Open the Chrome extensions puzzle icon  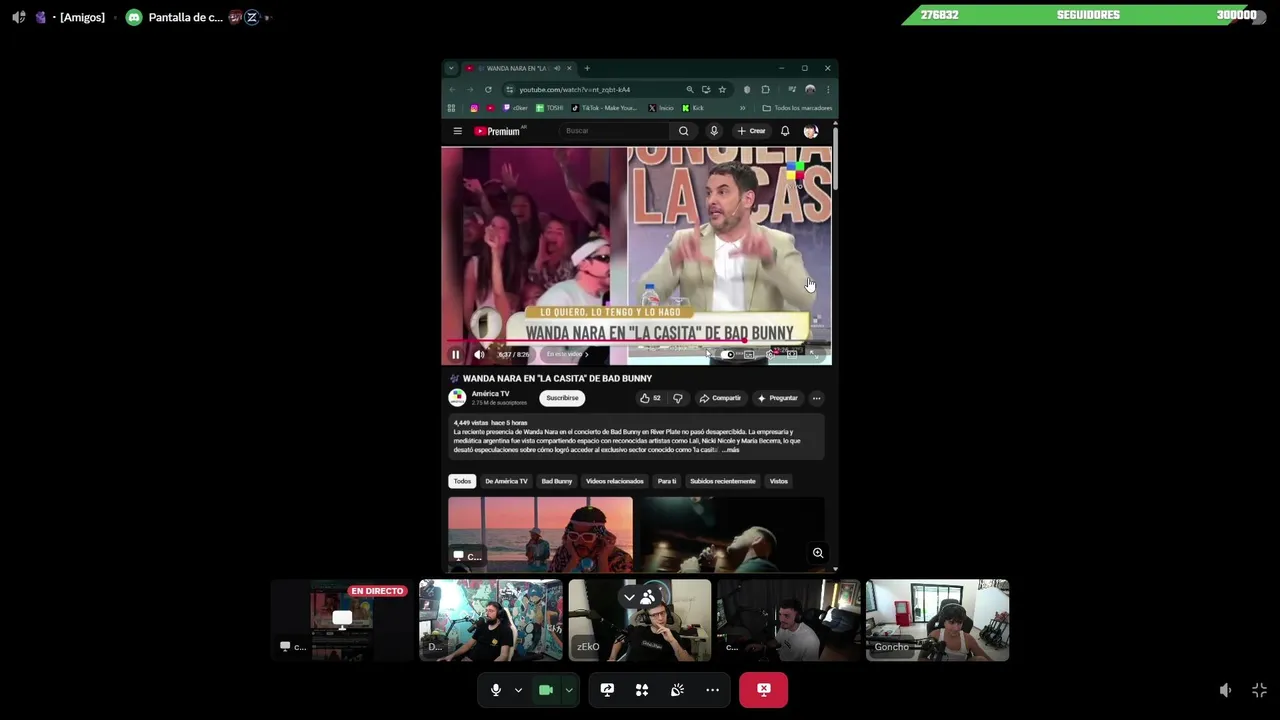coord(766,90)
